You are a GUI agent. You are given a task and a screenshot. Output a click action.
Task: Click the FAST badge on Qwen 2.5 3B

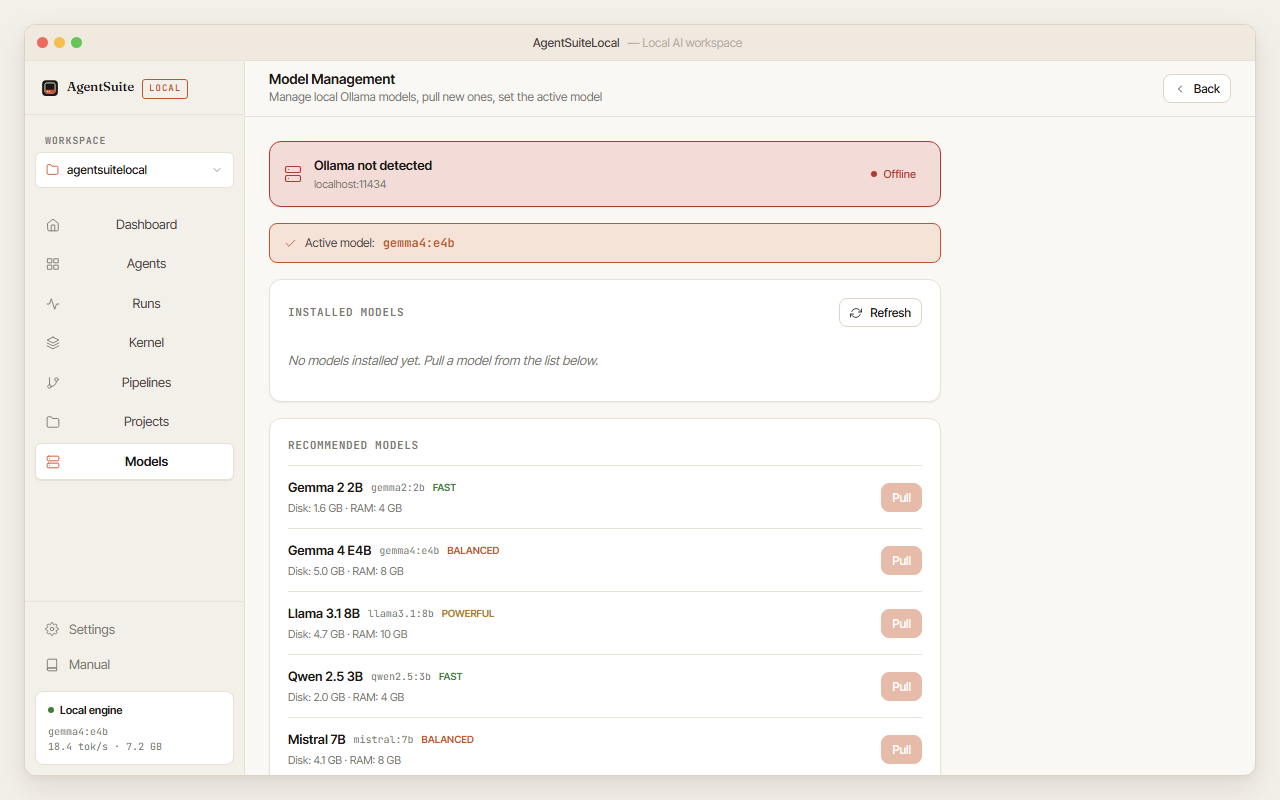click(451, 677)
